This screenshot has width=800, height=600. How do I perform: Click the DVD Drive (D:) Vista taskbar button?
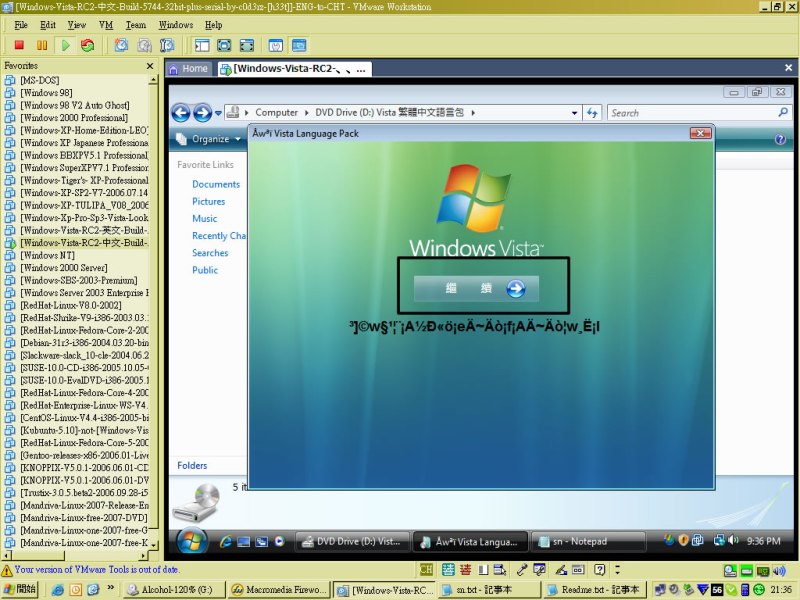pyautogui.click(x=353, y=542)
